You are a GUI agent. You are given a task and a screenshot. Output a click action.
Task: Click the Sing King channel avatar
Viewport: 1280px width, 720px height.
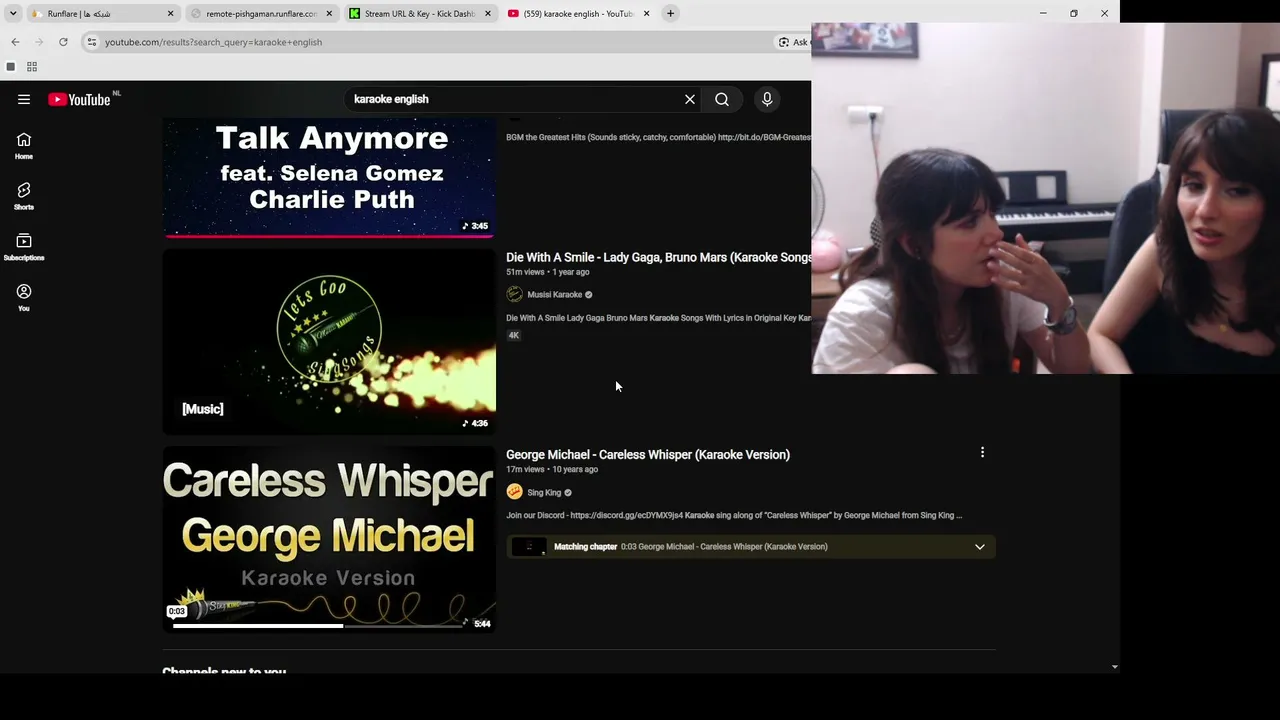click(514, 492)
